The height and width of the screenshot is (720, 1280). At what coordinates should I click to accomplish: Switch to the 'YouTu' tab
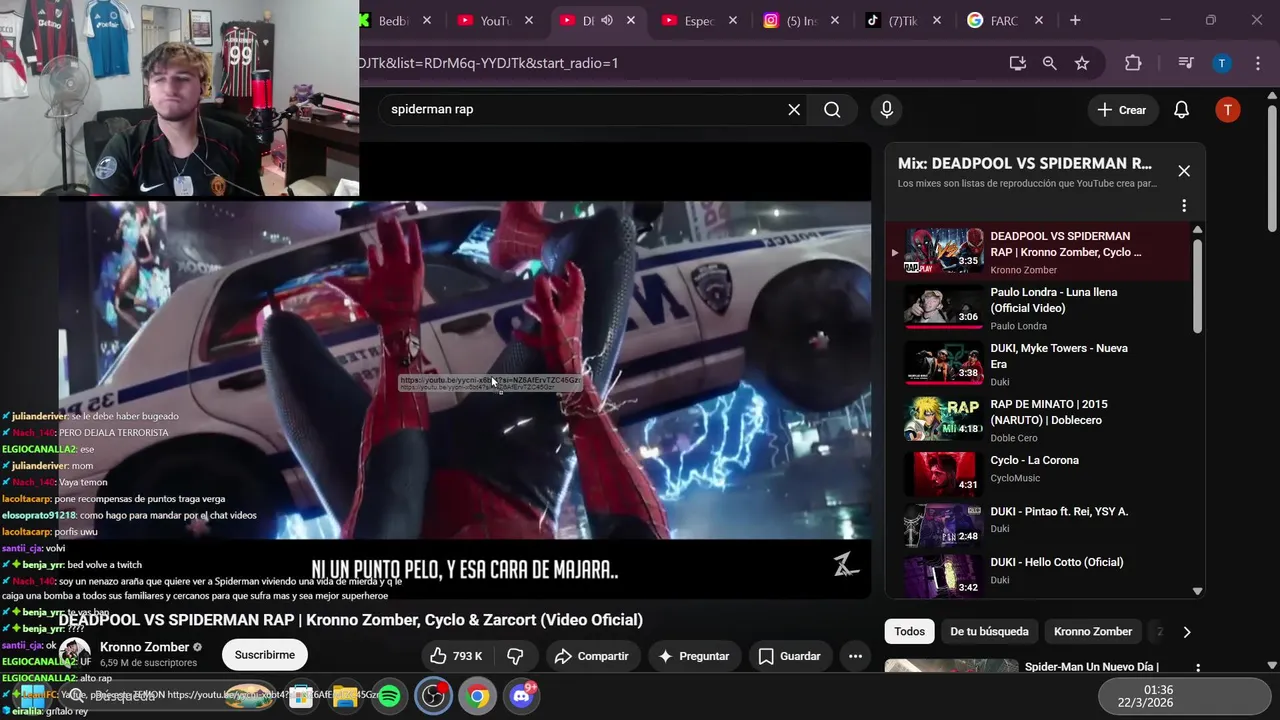(484, 20)
